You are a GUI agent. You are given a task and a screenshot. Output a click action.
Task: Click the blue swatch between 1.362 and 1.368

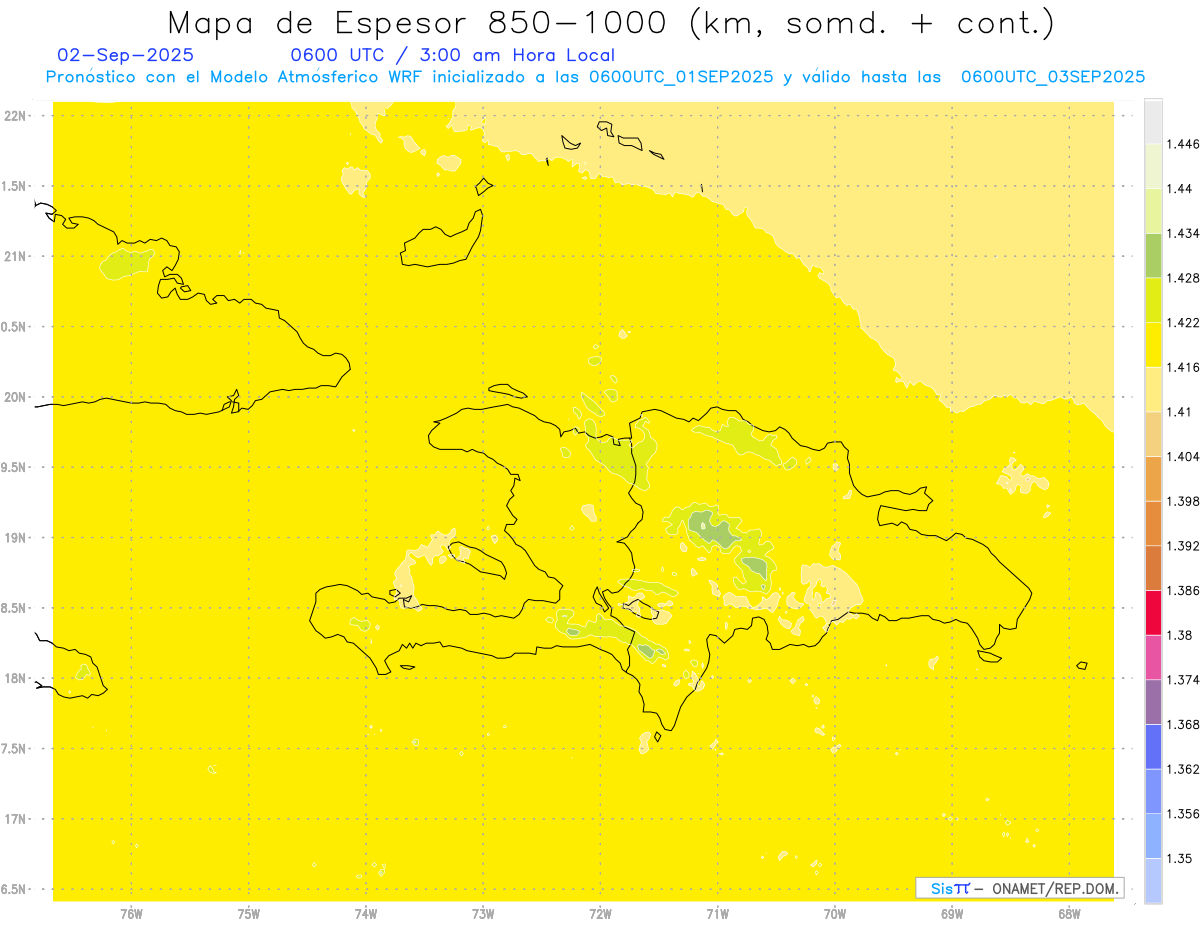(1153, 746)
